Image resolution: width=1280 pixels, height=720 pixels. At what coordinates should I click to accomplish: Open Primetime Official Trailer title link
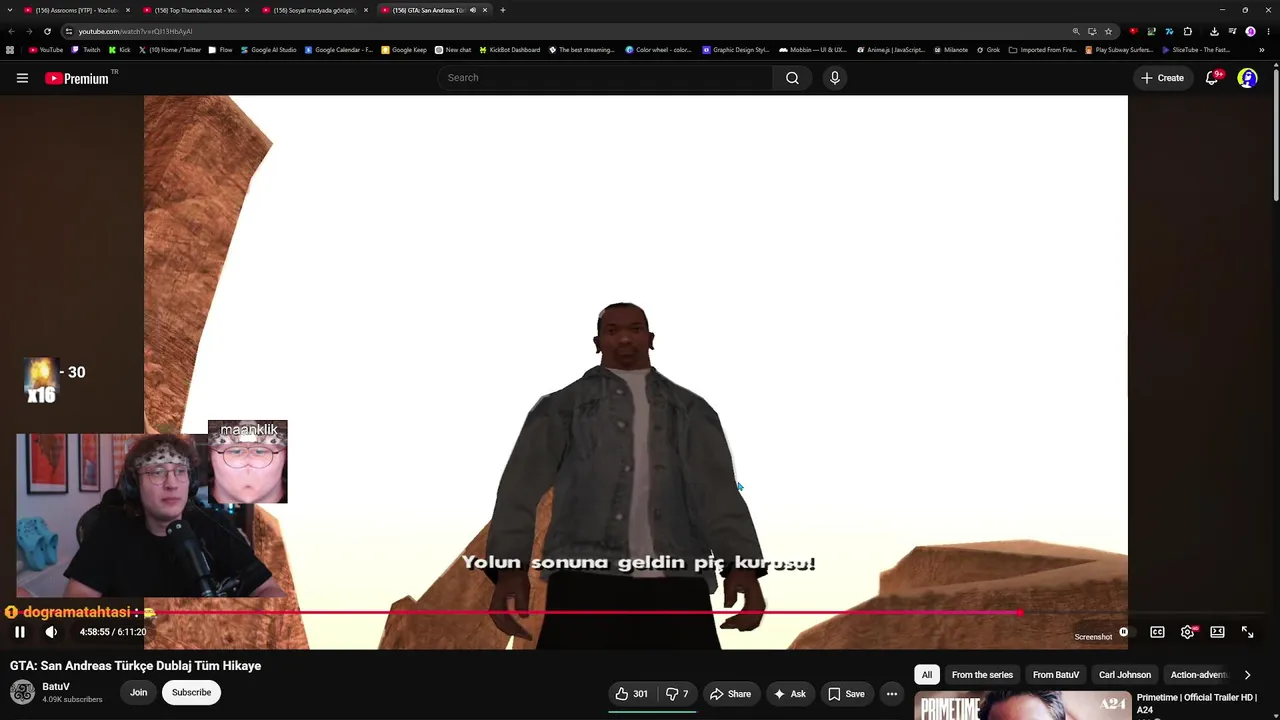tap(1196, 703)
